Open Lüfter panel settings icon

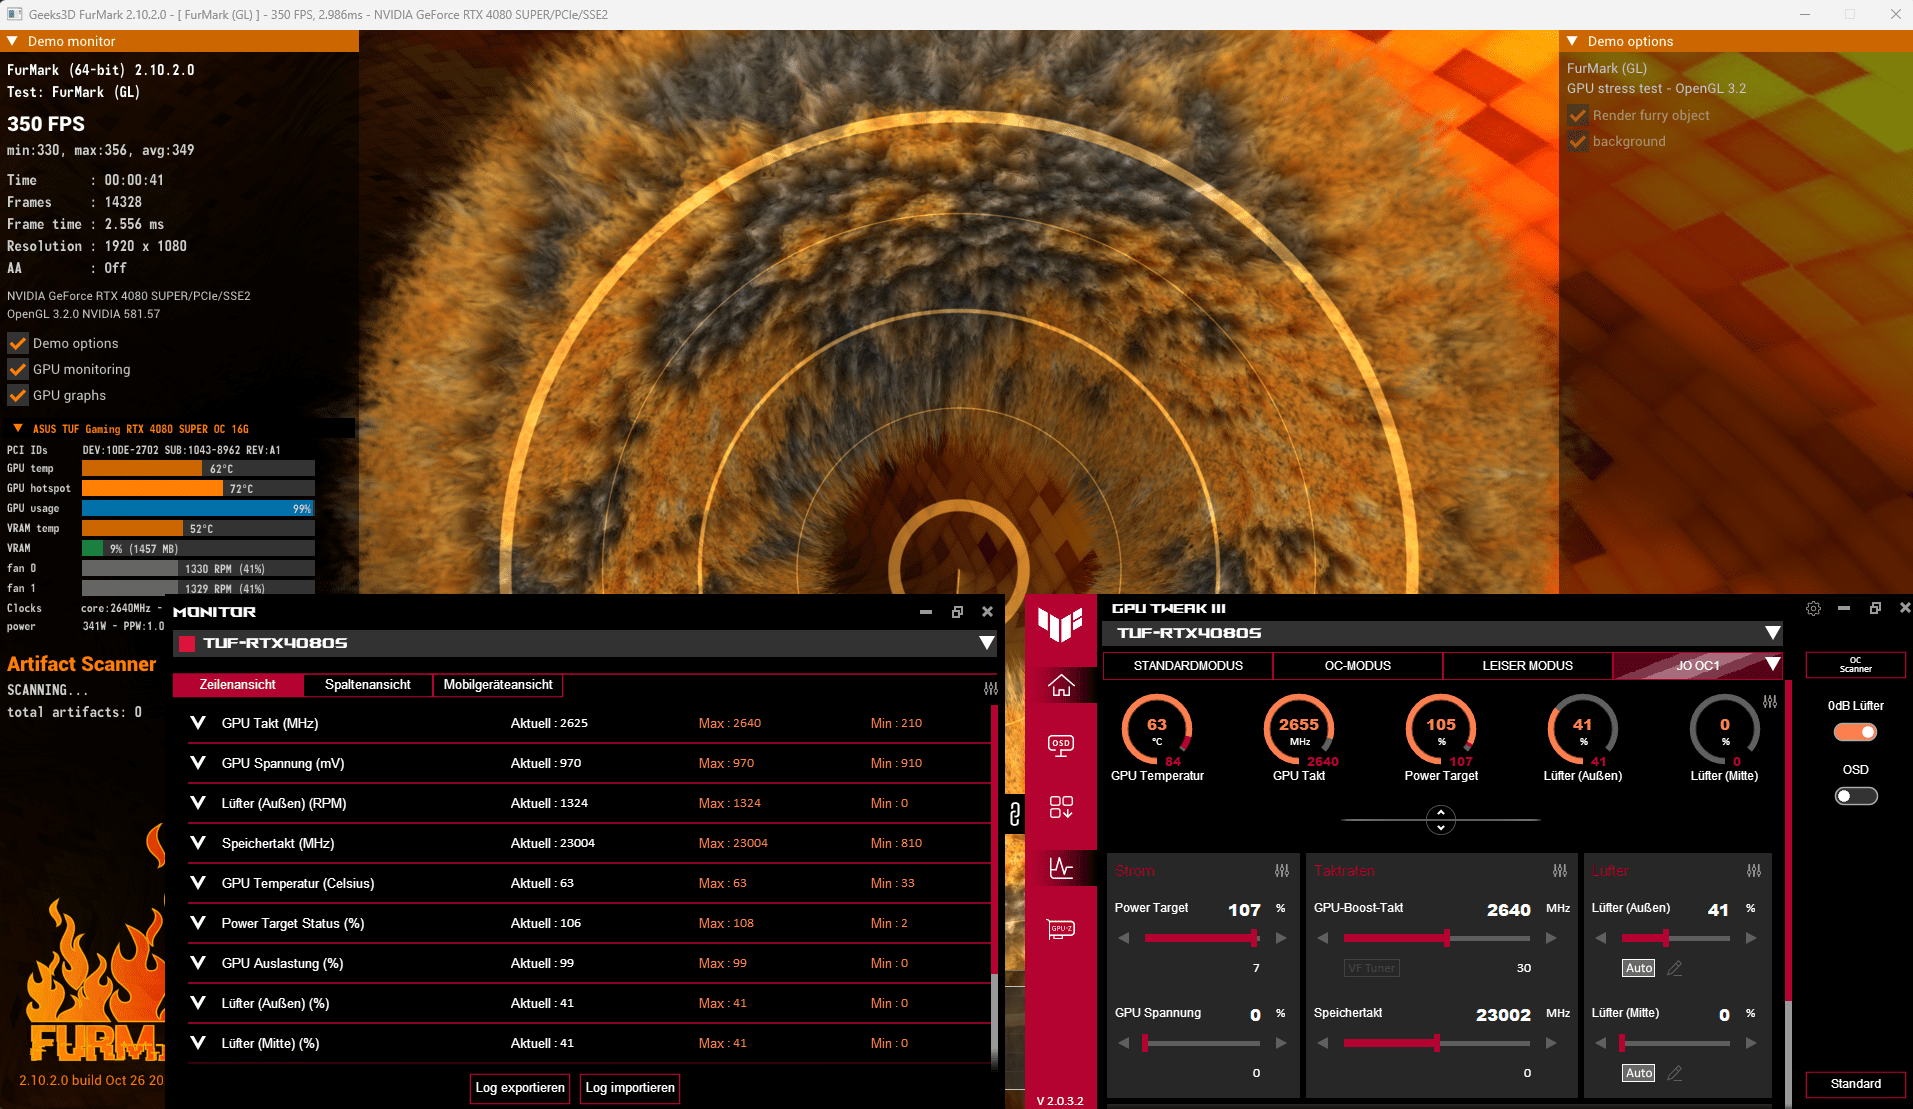(1754, 871)
